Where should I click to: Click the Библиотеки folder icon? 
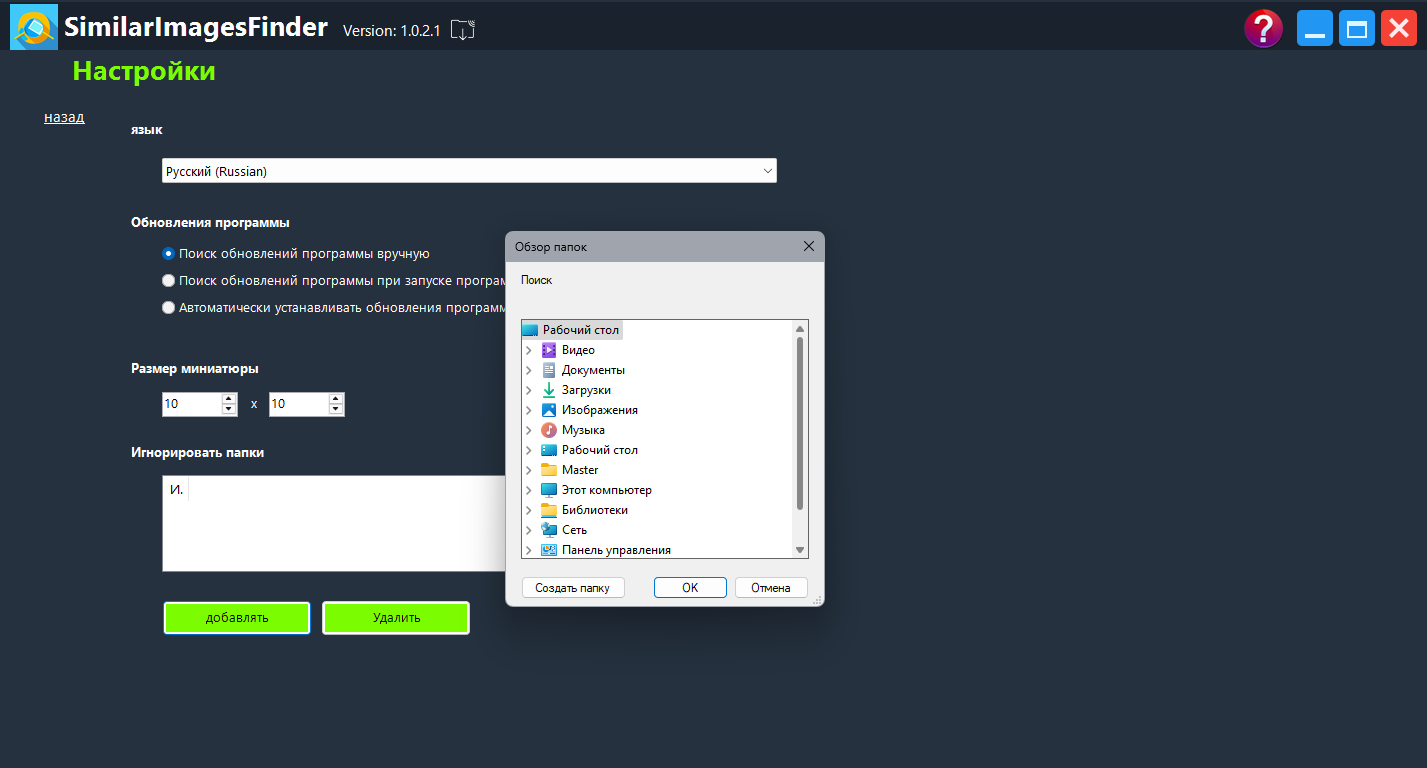pyautogui.click(x=548, y=510)
